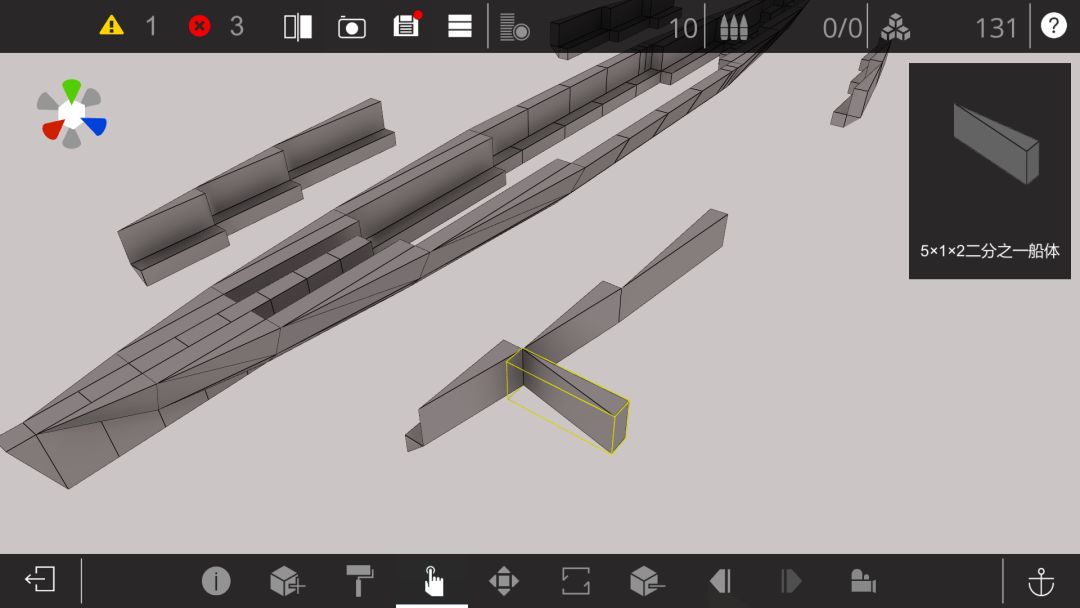The width and height of the screenshot is (1080, 608).
Task: Click the redo right arrow
Action: coord(791,581)
